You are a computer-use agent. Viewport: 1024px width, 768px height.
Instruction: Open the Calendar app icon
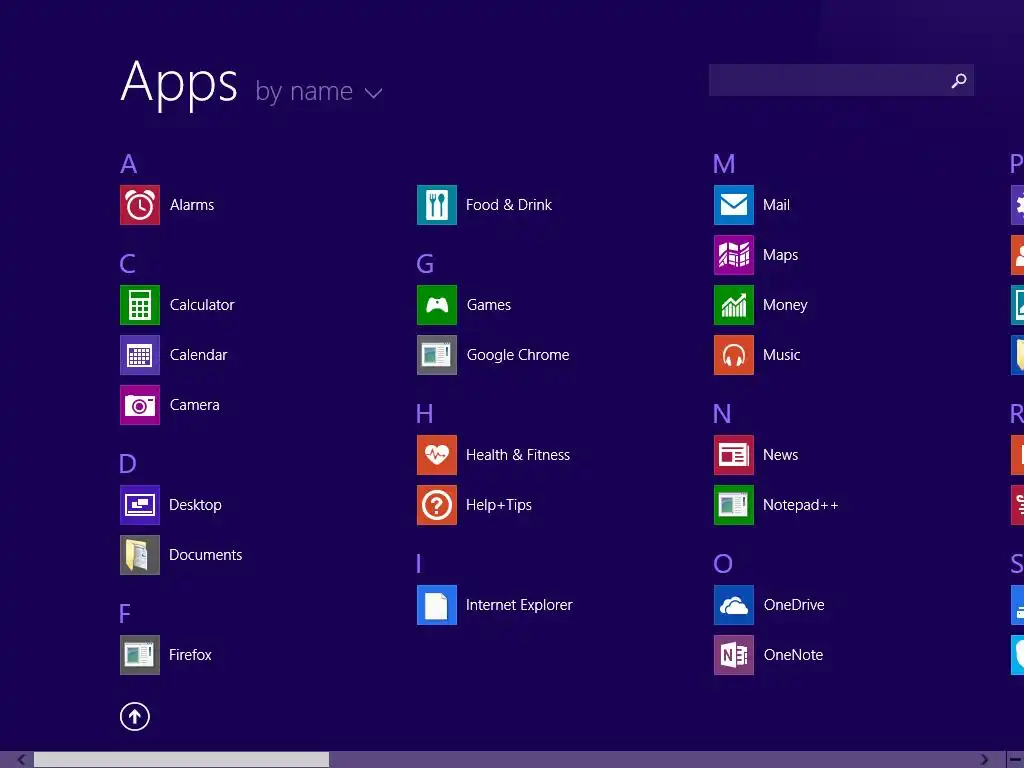click(x=140, y=355)
